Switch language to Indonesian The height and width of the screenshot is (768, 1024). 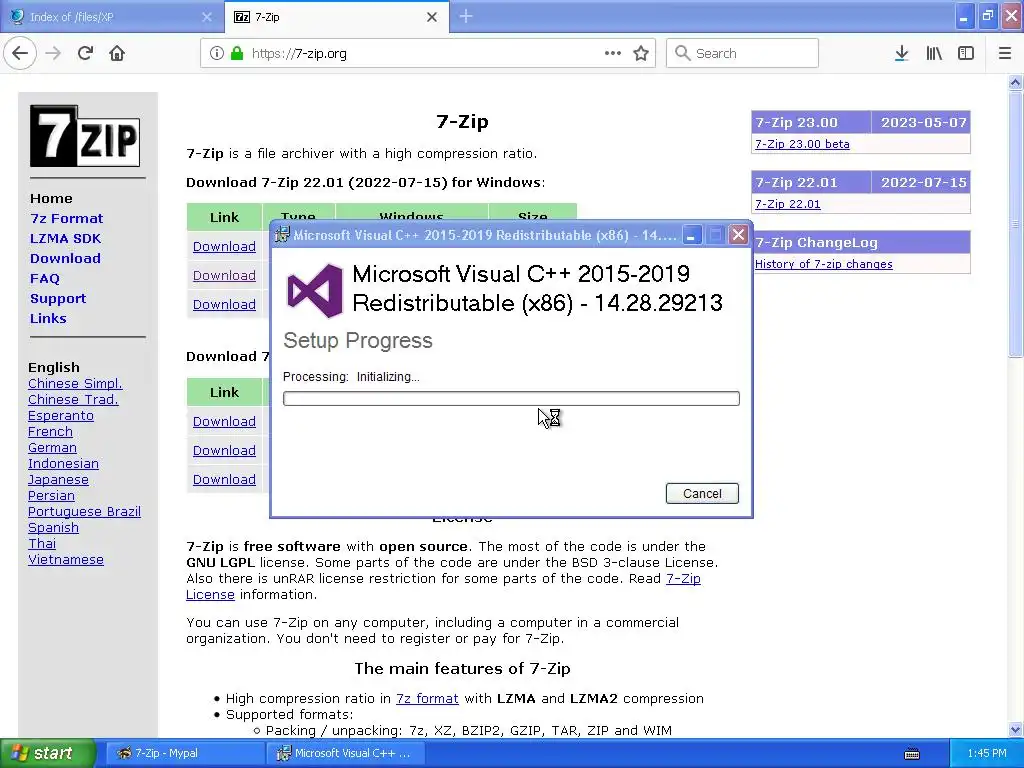(63, 464)
